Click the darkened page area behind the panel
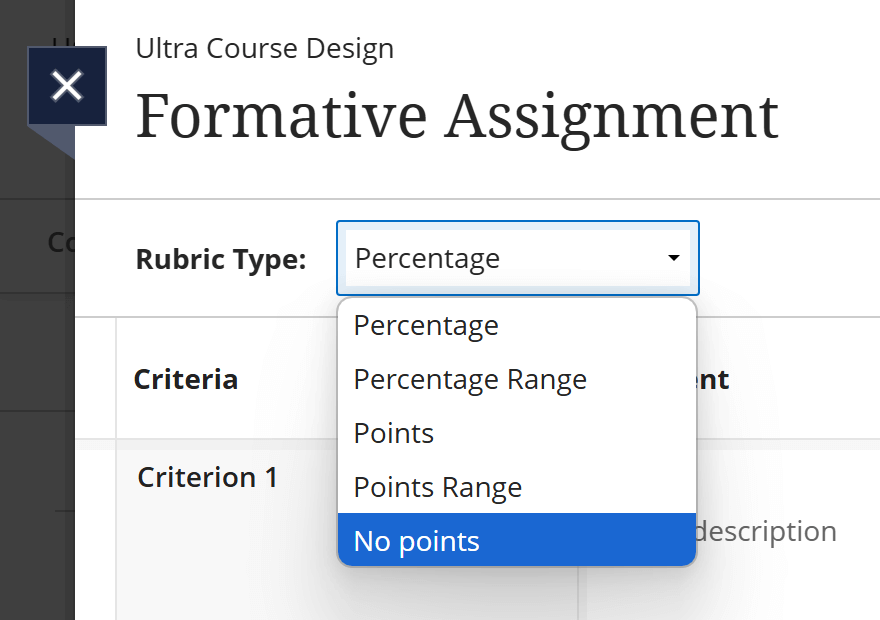 click(x=37, y=400)
